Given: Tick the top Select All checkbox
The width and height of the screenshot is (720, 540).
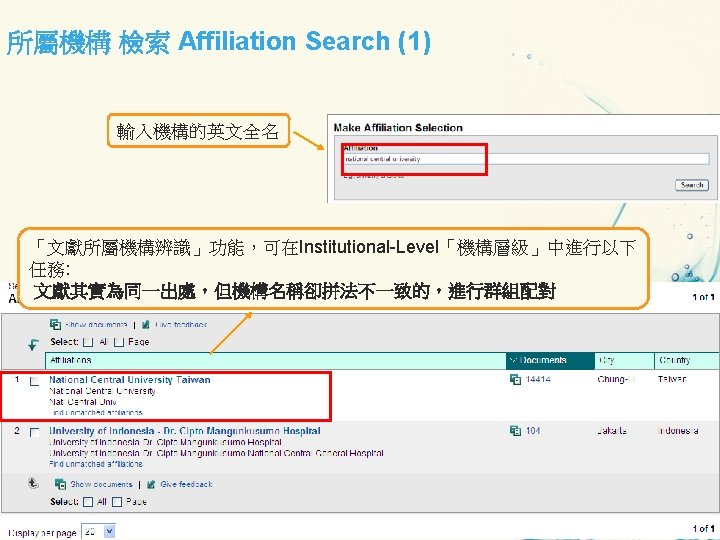Looking at the screenshot, I should (x=88, y=342).
